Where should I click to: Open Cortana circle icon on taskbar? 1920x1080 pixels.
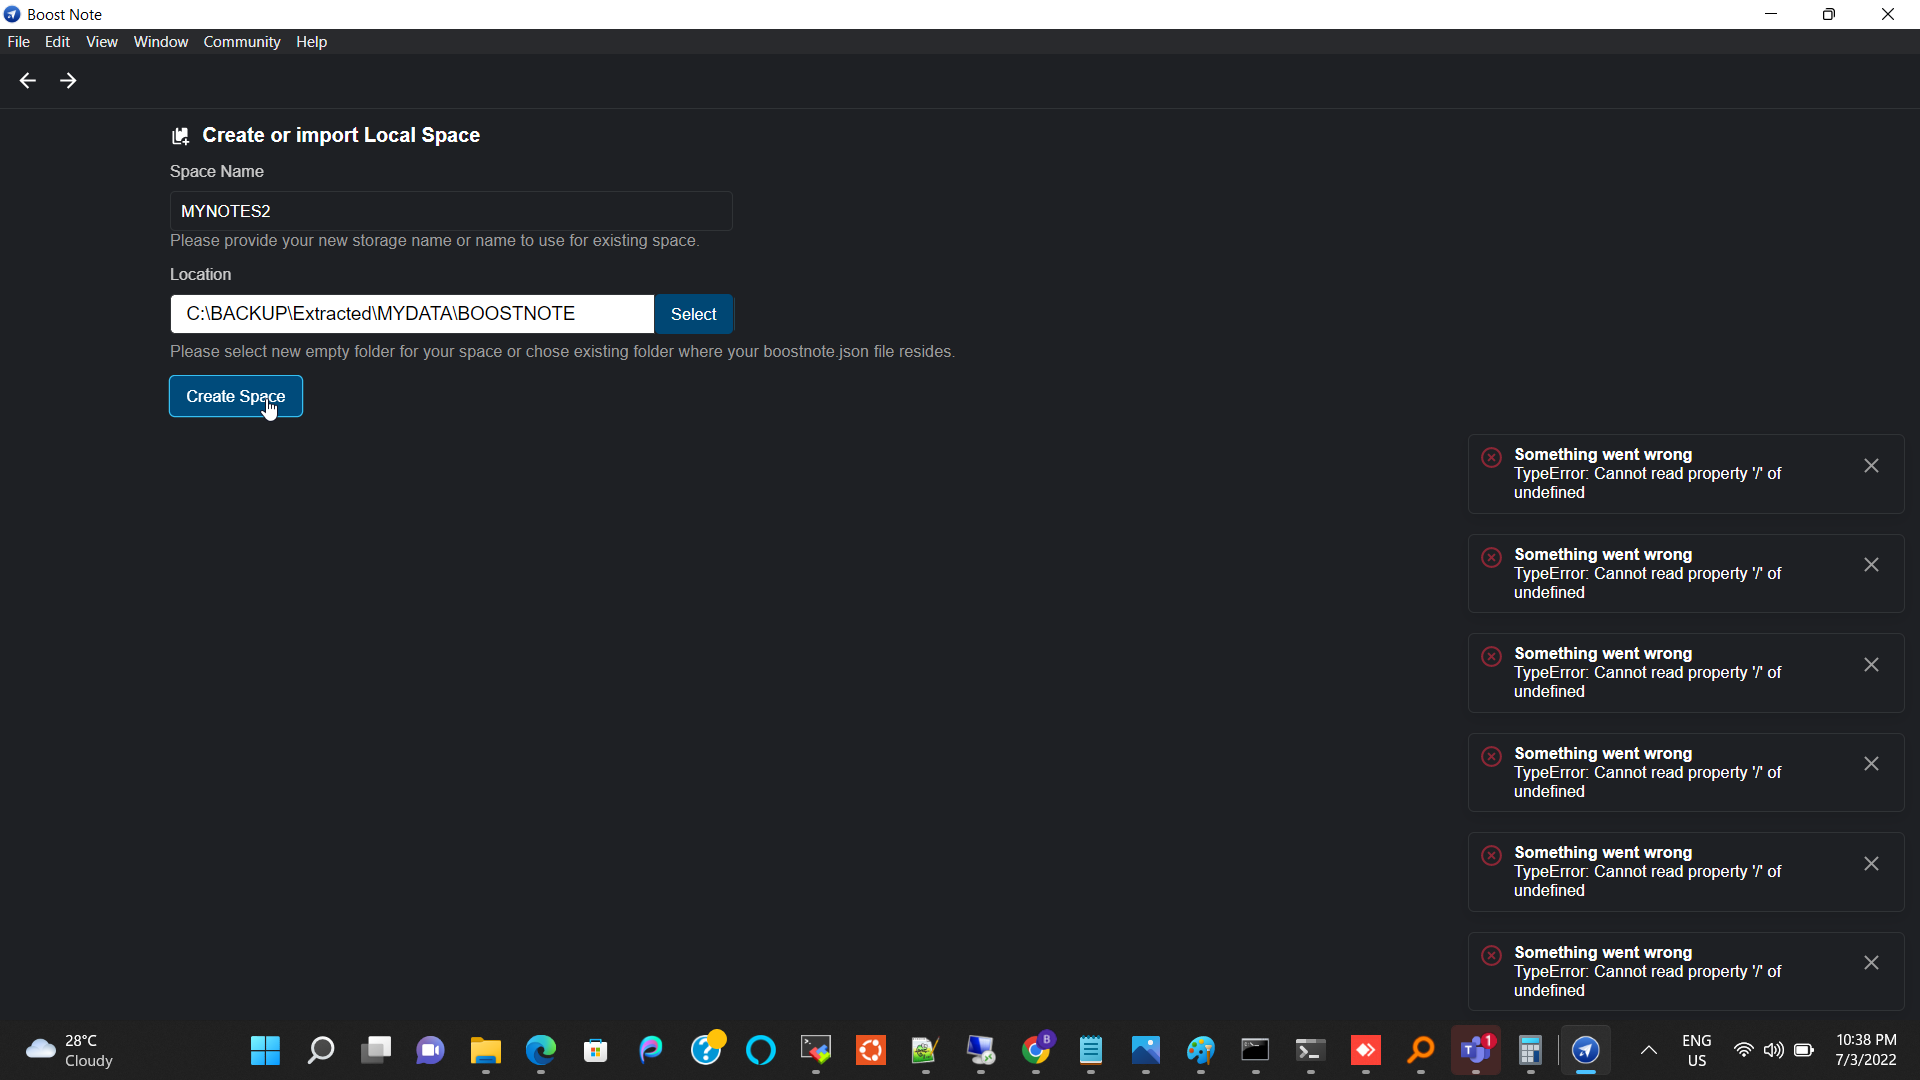(x=761, y=1050)
